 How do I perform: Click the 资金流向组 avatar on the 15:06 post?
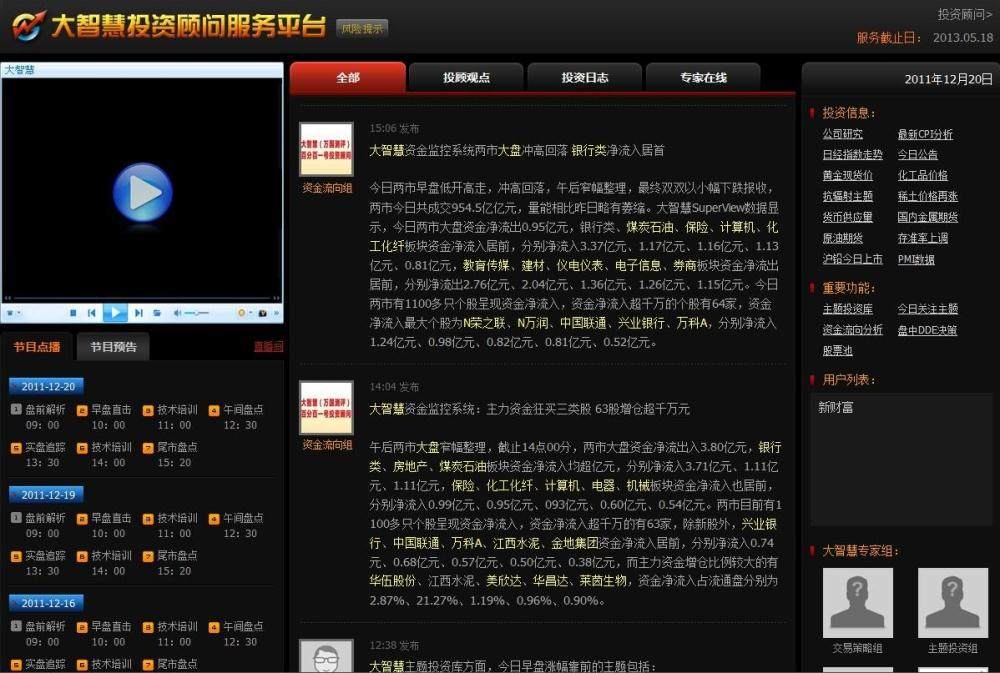tap(327, 149)
